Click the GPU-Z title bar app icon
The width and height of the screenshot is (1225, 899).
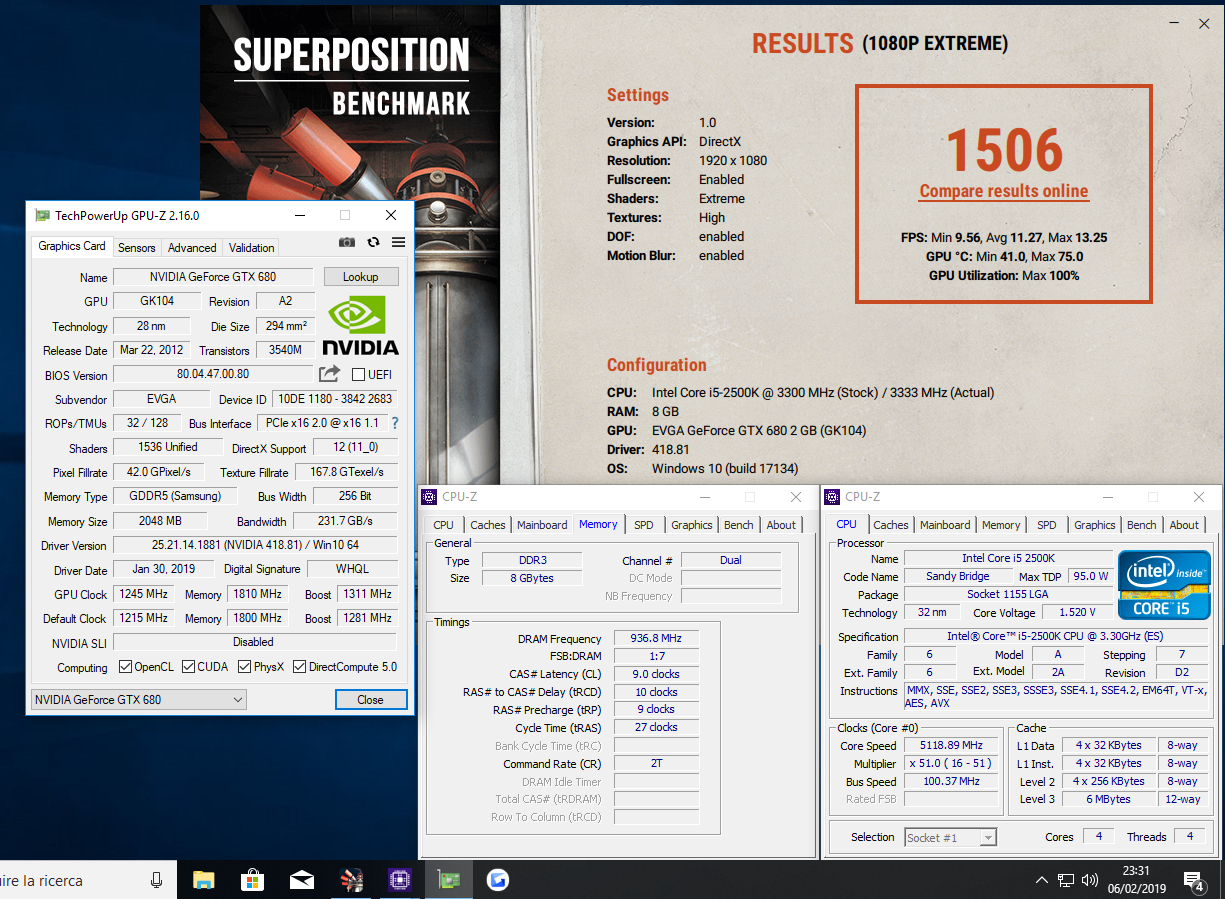[x=42, y=215]
